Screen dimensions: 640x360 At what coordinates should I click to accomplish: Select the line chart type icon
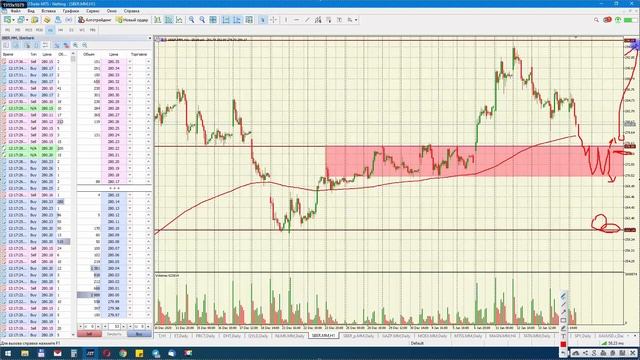click(x=179, y=20)
